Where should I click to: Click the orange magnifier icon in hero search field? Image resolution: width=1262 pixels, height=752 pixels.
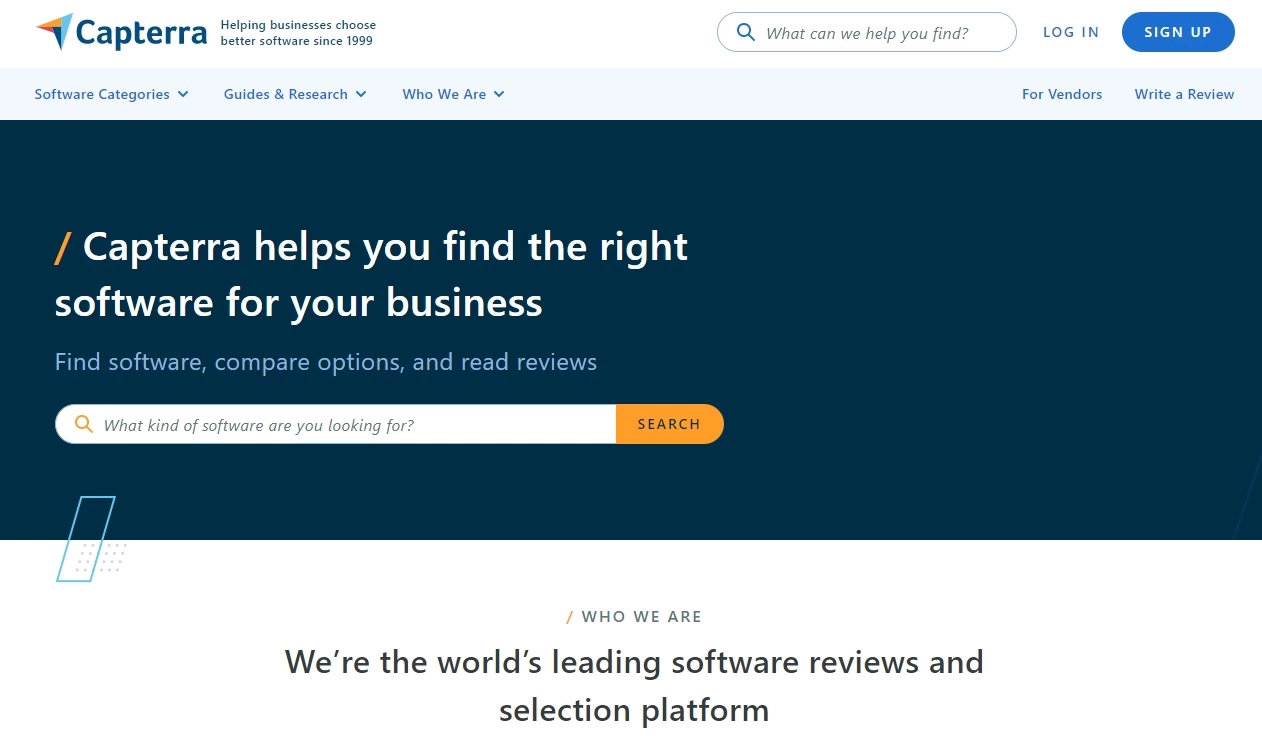[x=83, y=424]
